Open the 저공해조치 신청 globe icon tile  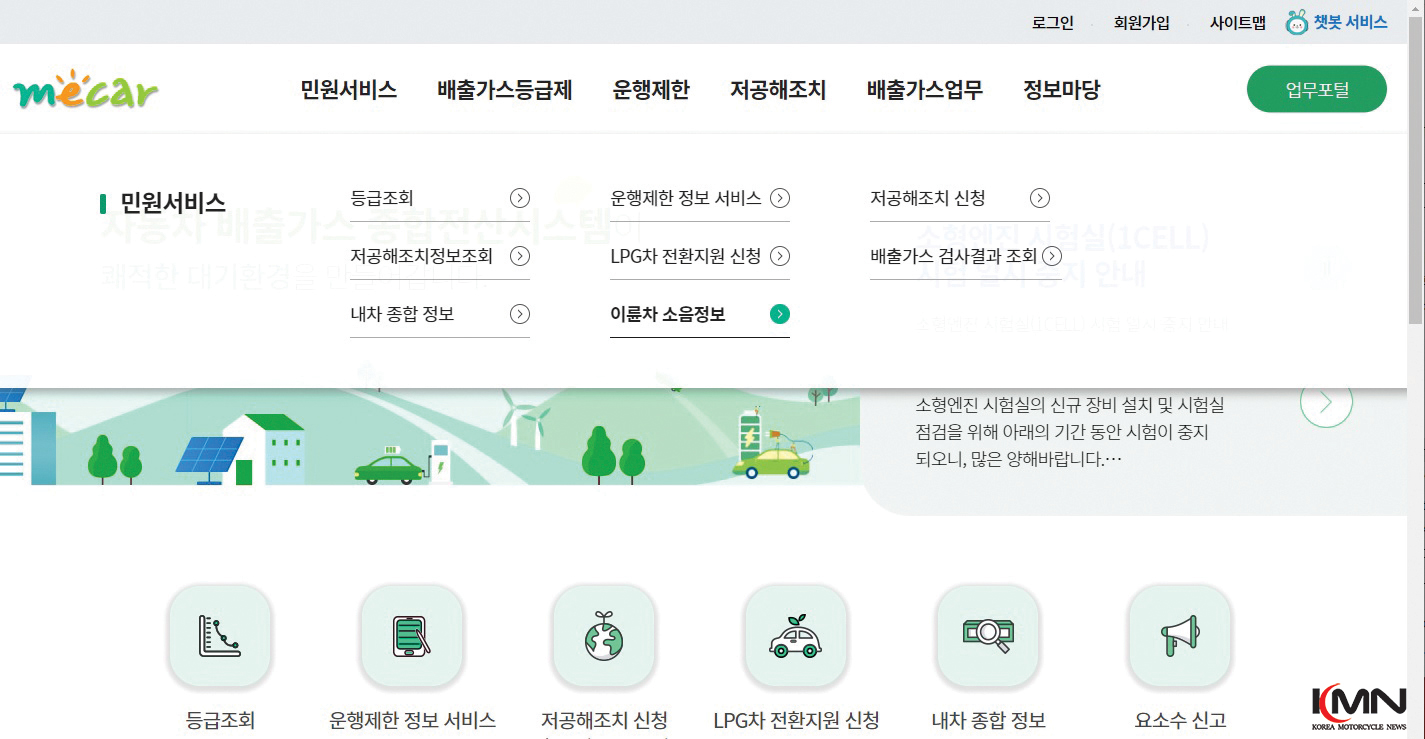click(x=604, y=636)
